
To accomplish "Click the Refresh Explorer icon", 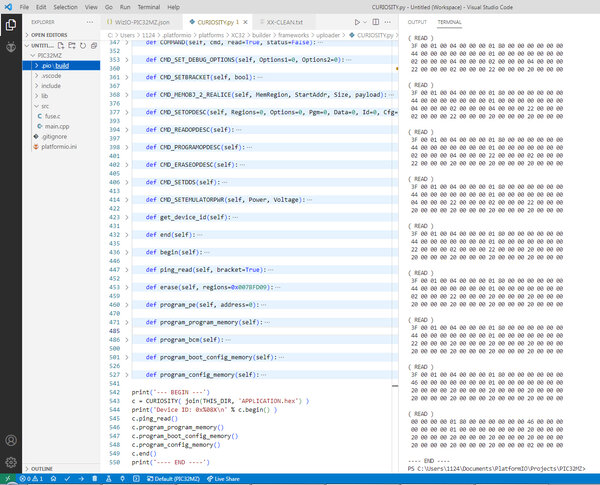I will click(x=83, y=46).
